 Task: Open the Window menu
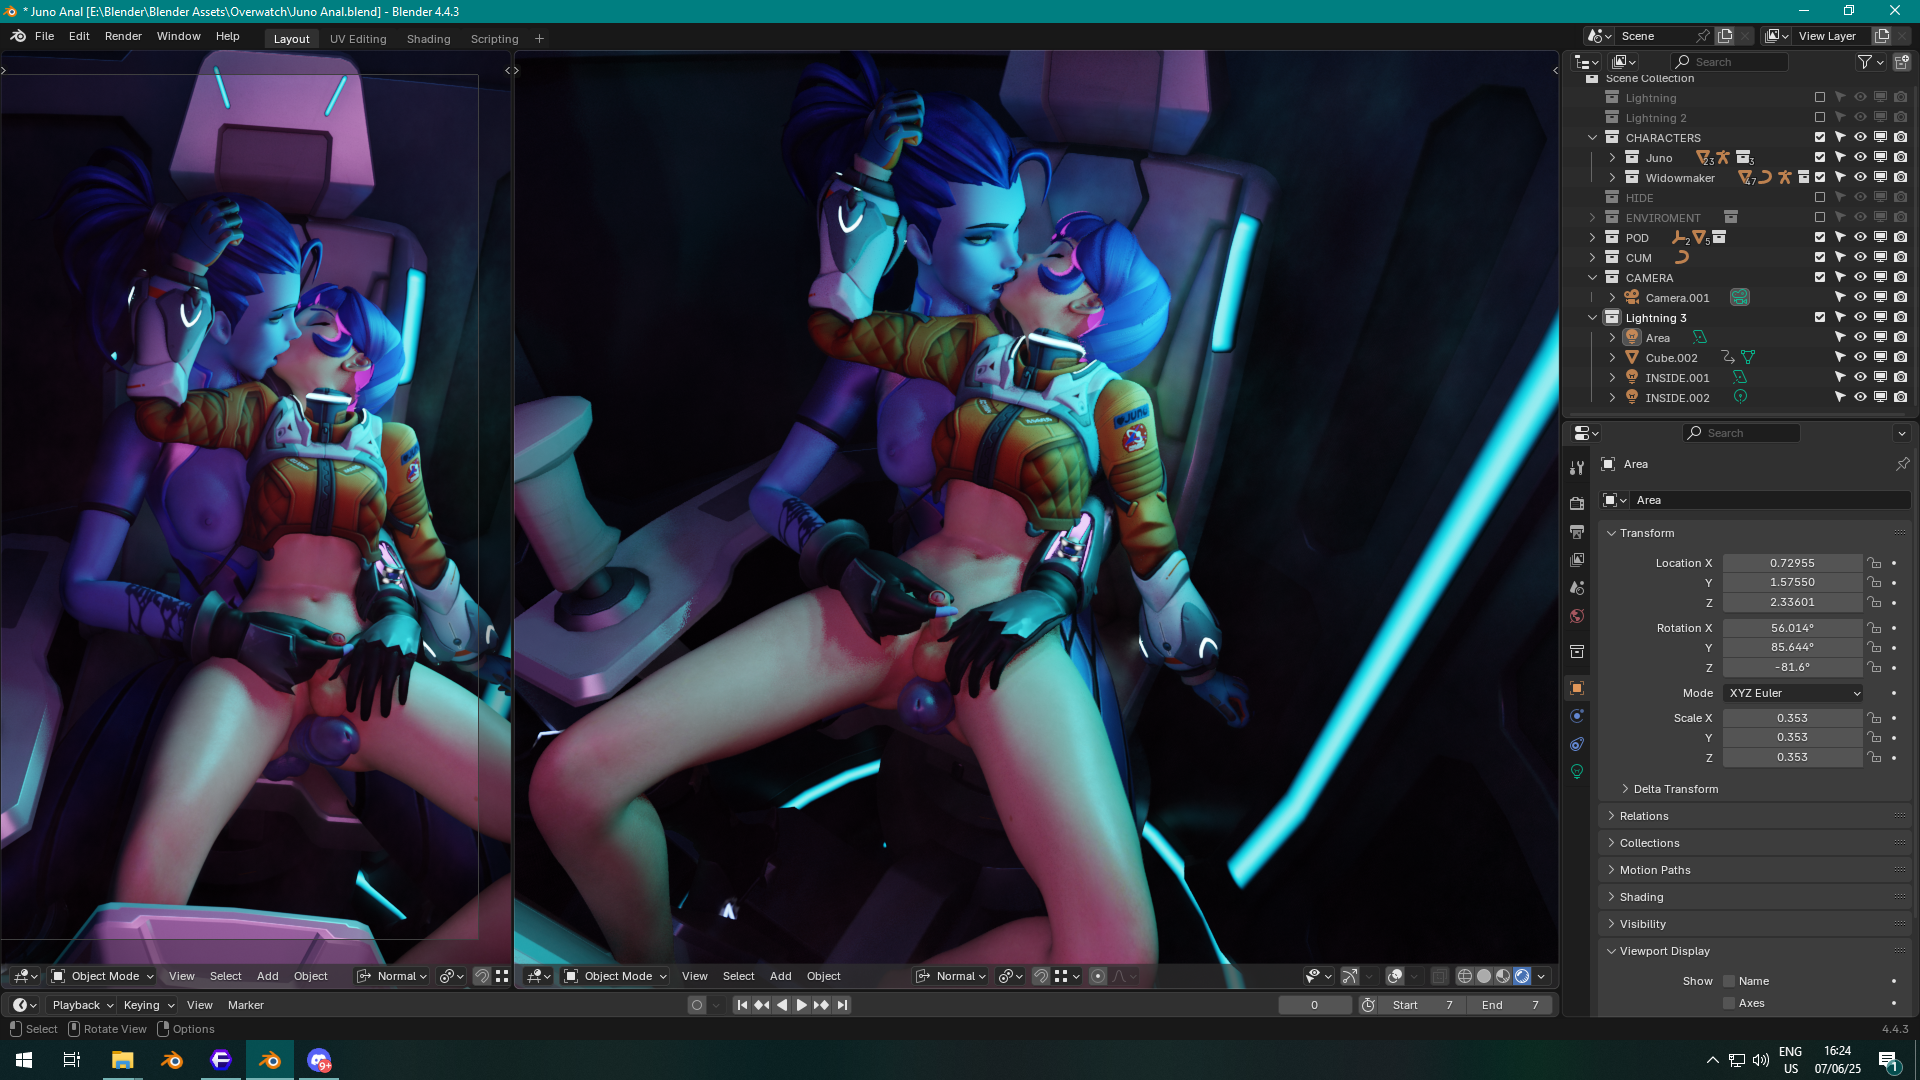(179, 36)
